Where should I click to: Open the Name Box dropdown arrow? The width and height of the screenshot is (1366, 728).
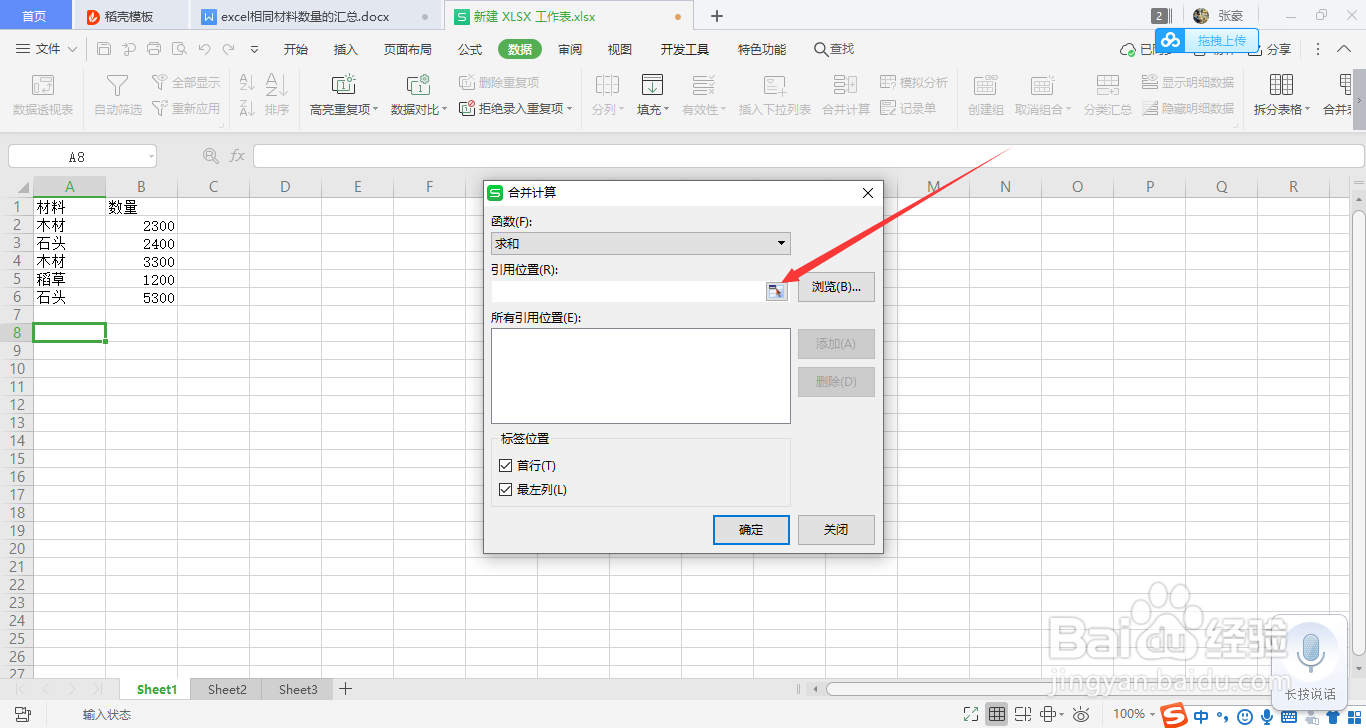click(150, 156)
